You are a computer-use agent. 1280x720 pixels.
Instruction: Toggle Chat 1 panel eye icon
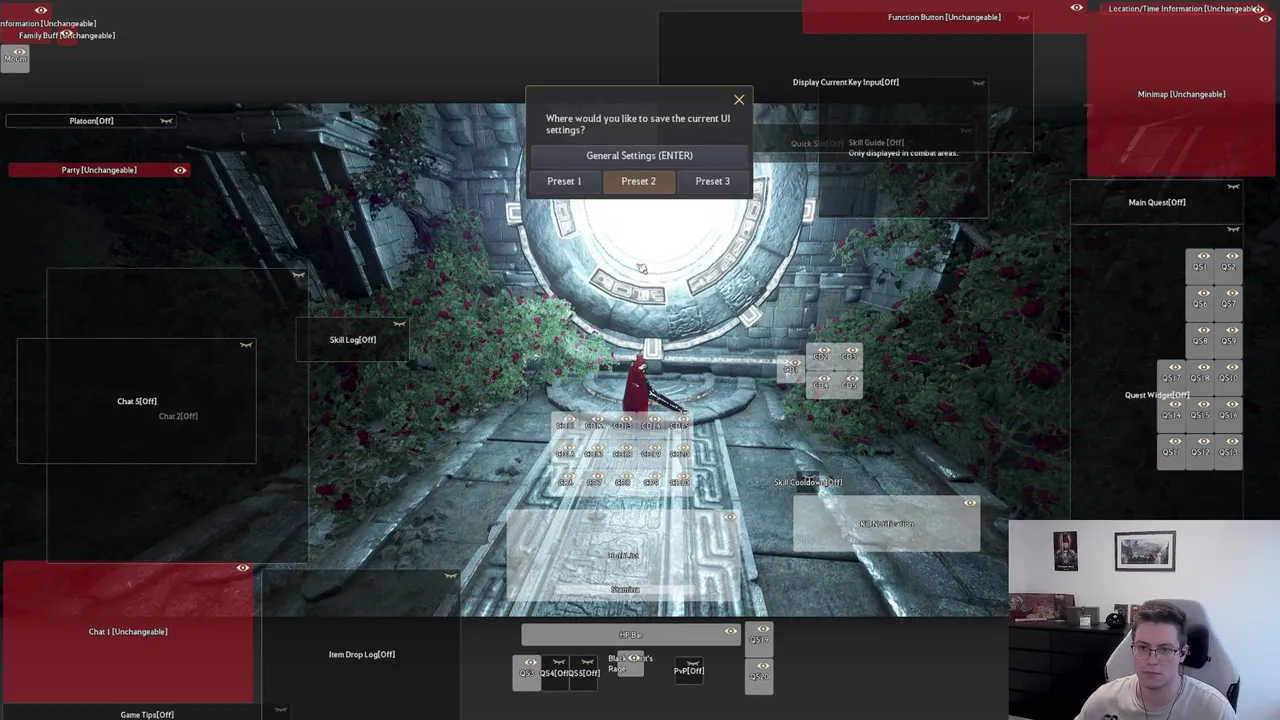(x=242, y=568)
